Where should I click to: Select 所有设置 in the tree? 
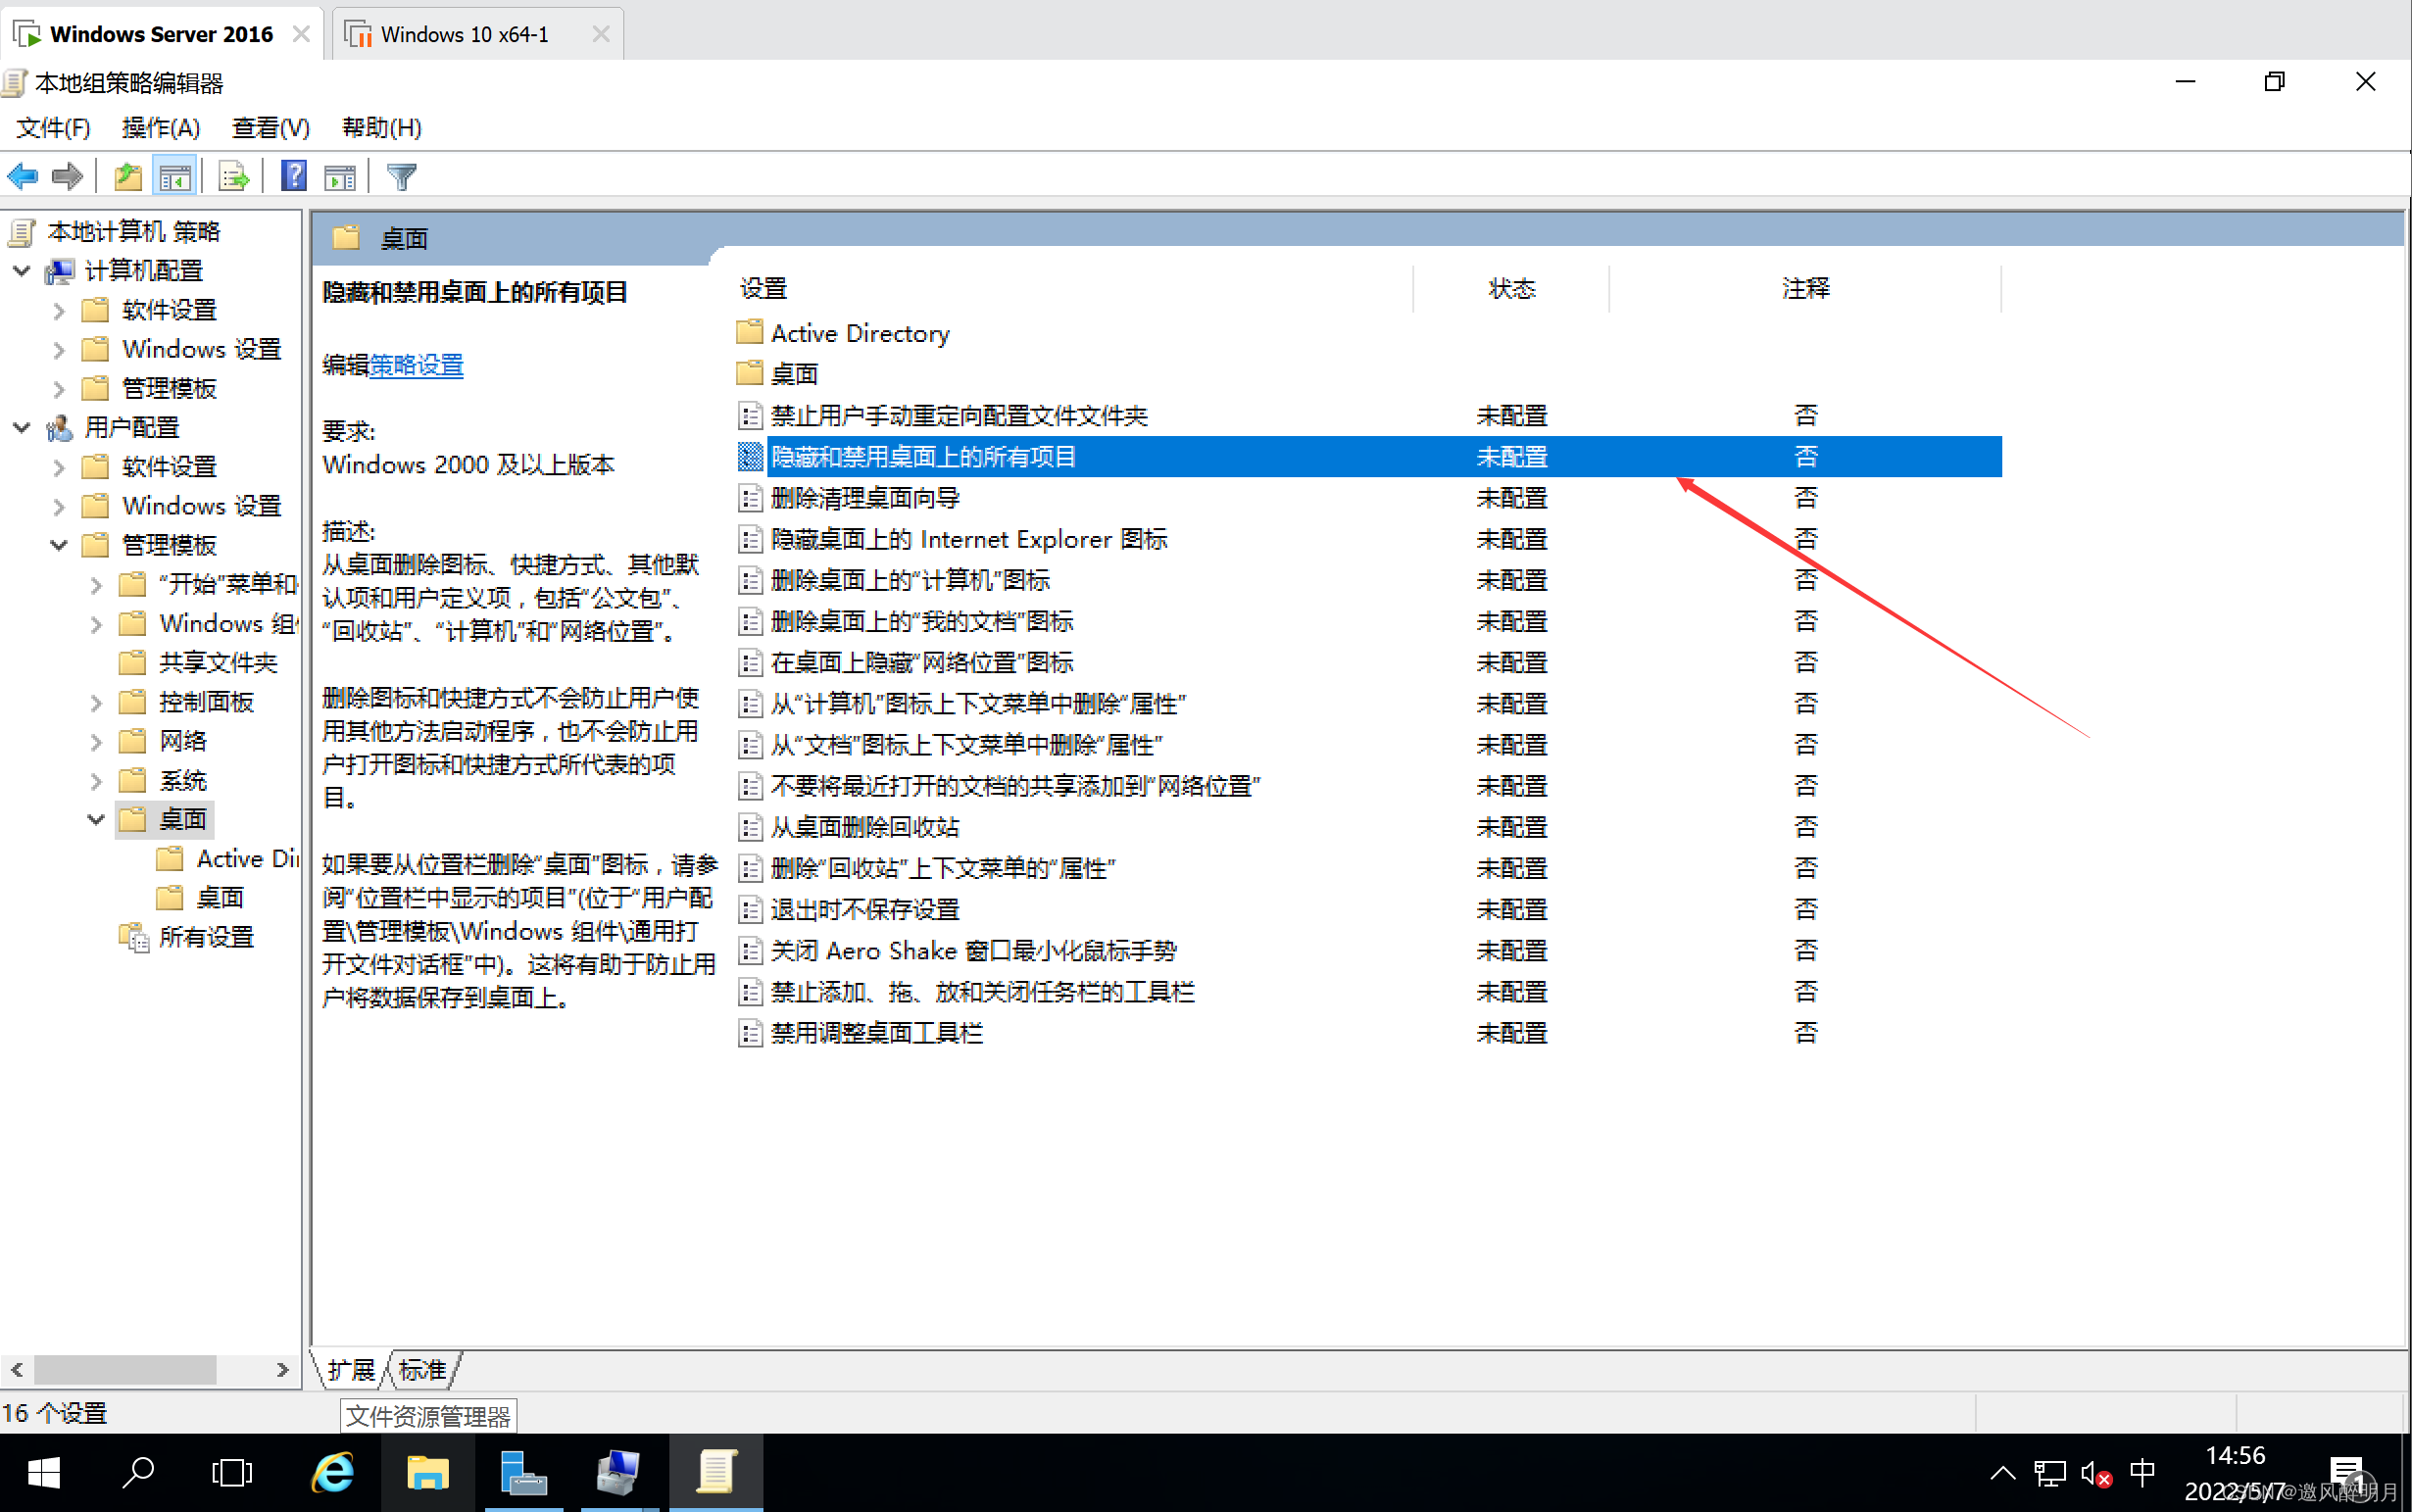[206, 937]
